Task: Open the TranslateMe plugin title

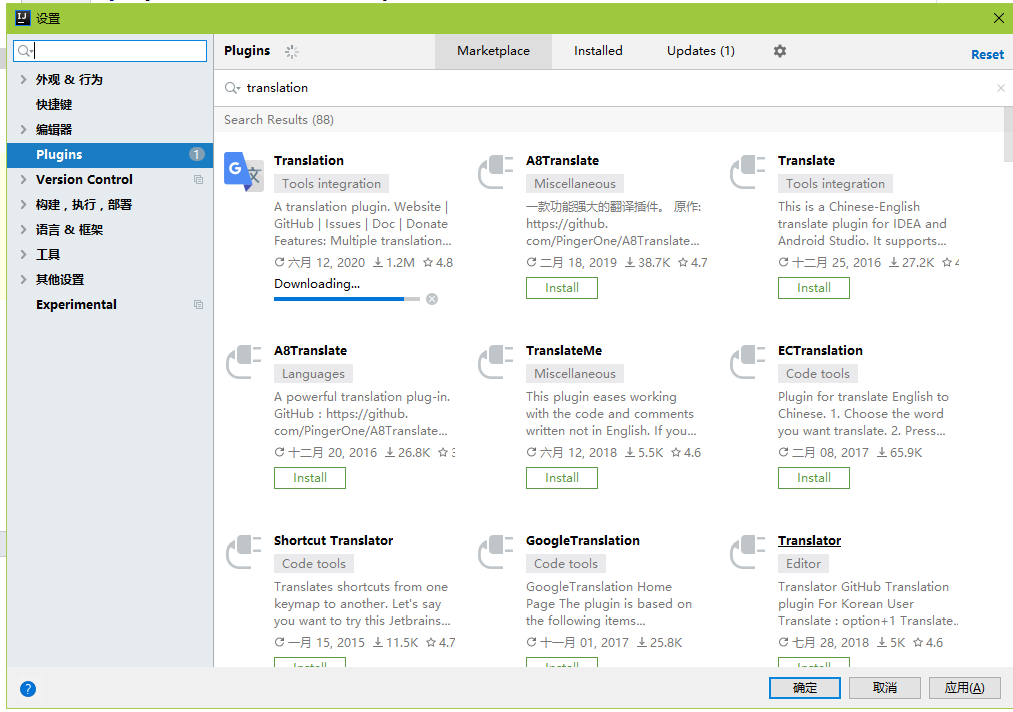Action: pos(563,351)
